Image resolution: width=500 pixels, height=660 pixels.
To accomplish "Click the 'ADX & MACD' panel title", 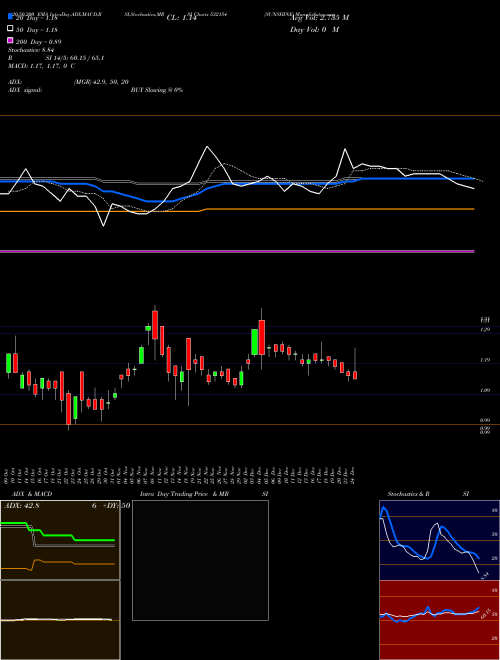I will tap(32, 494).
